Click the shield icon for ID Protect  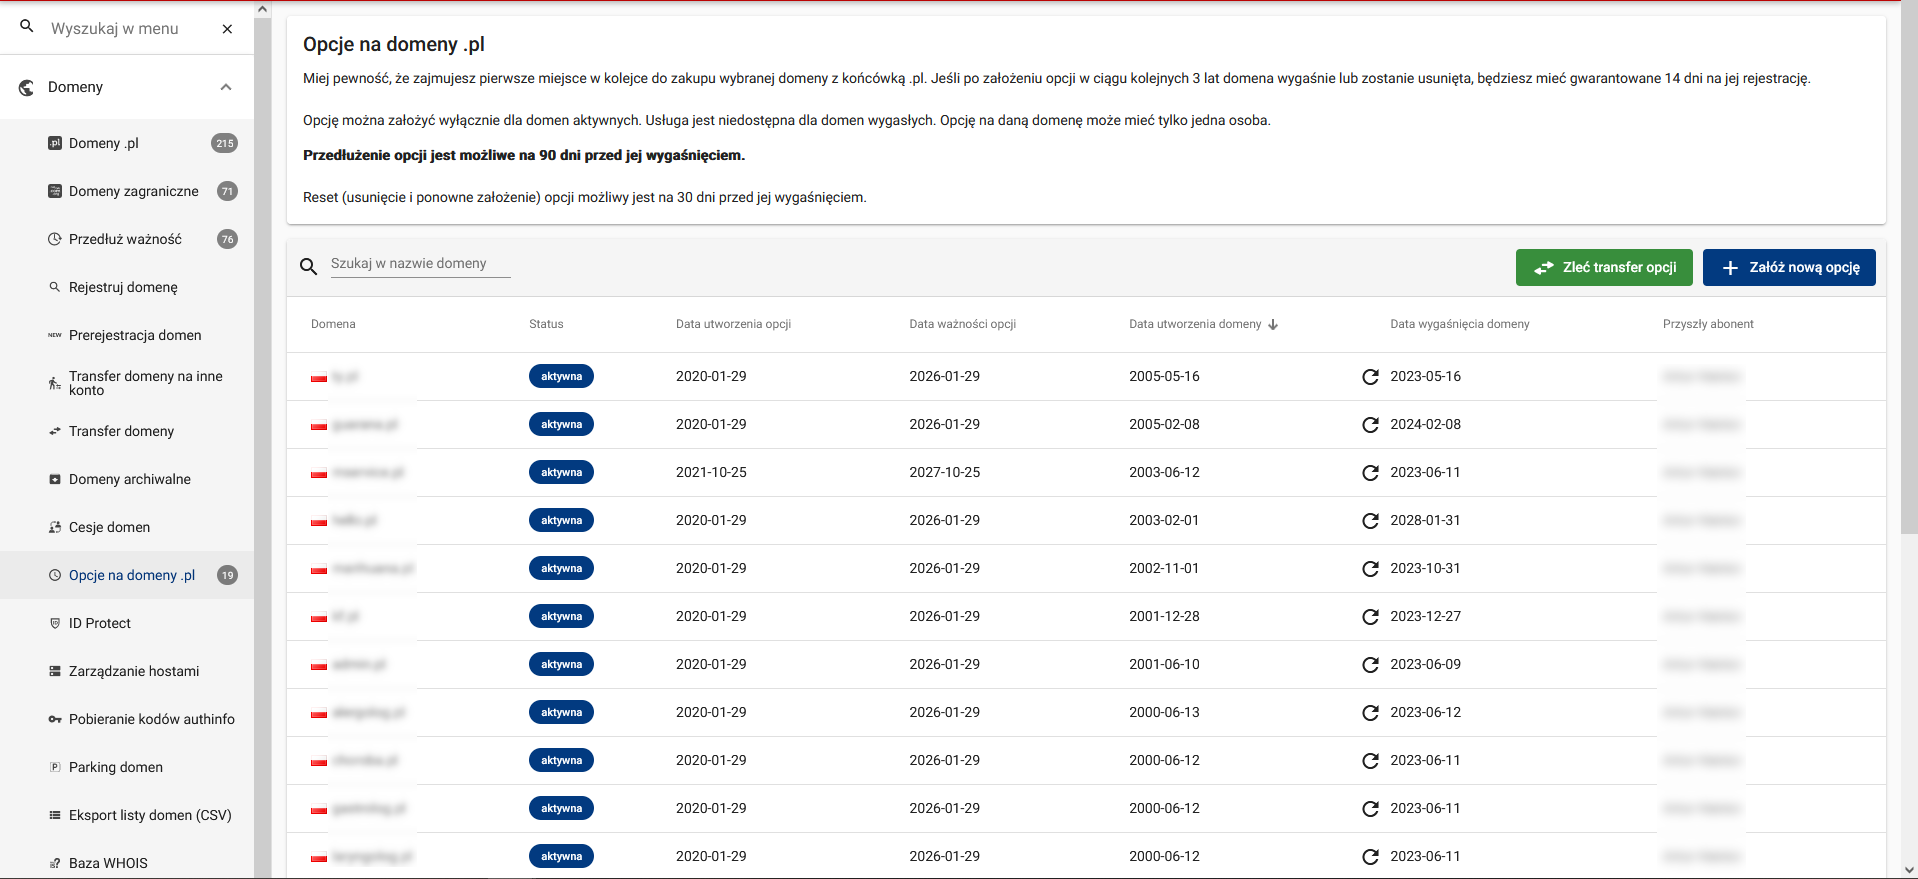click(x=55, y=623)
